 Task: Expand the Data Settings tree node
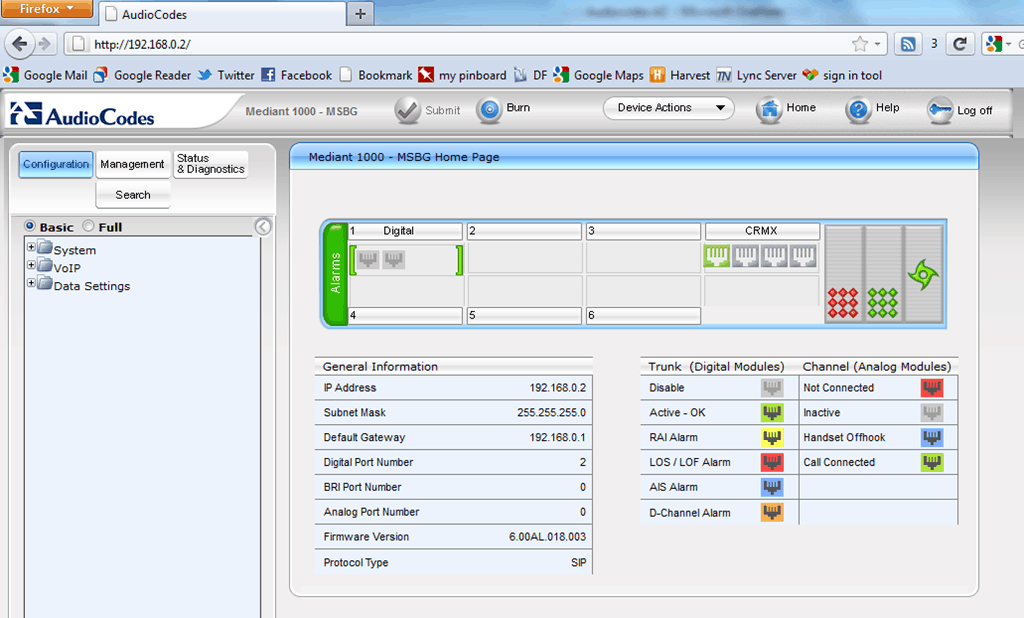click(31, 284)
